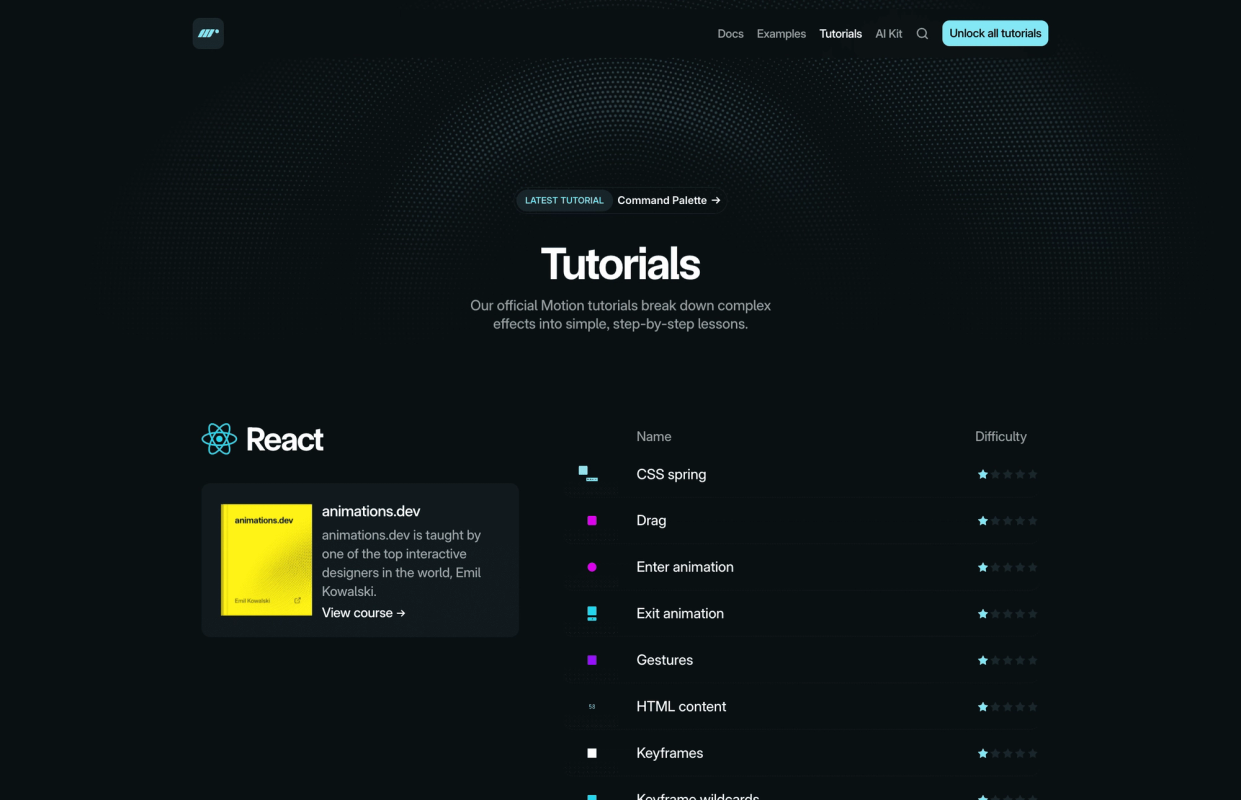Click the Drag tutorial magenta square icon
Screen dimensions: 1241x800
592,521
